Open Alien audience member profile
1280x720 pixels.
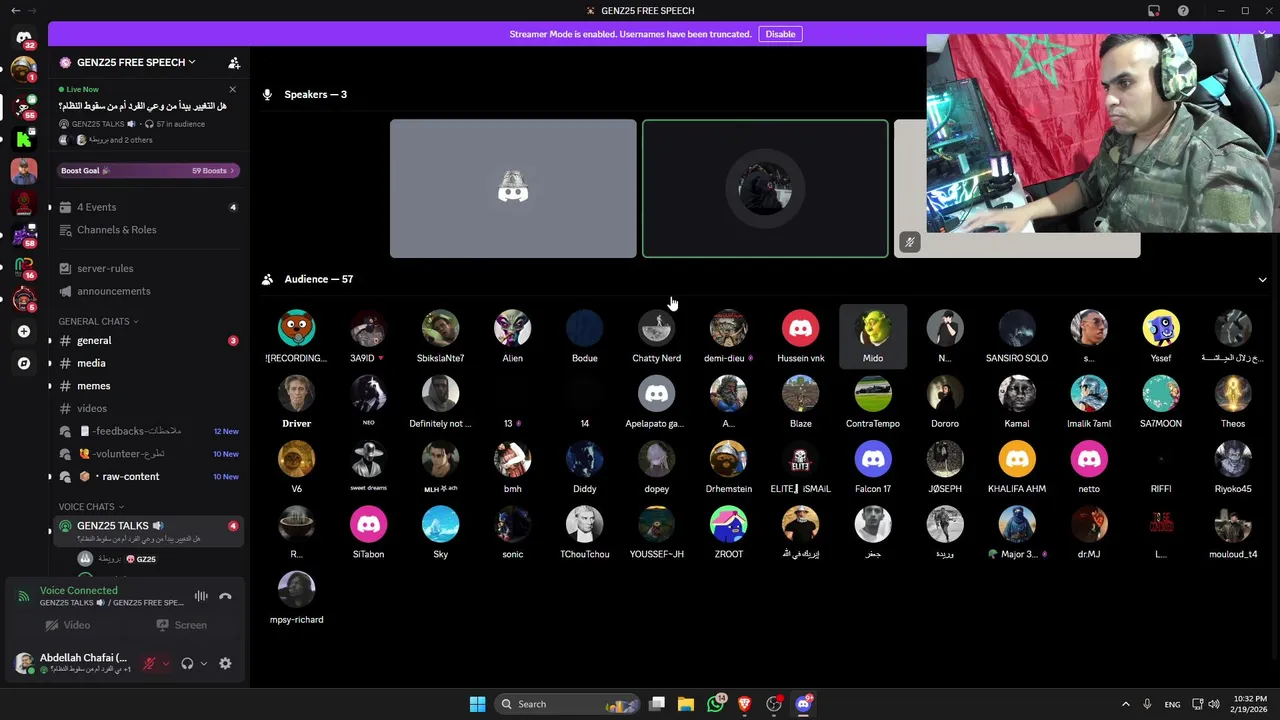coord(512,336)
